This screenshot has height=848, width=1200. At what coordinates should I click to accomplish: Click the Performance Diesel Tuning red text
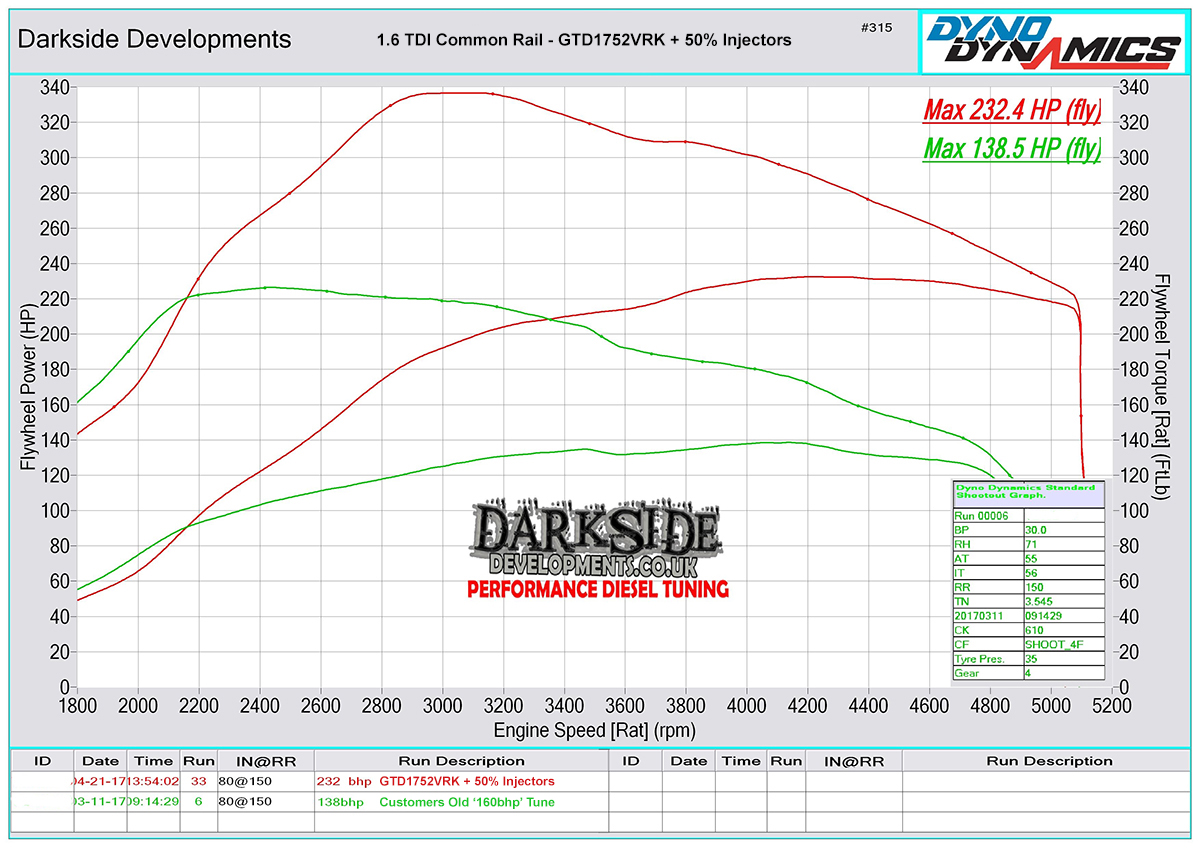click(598, 589)
